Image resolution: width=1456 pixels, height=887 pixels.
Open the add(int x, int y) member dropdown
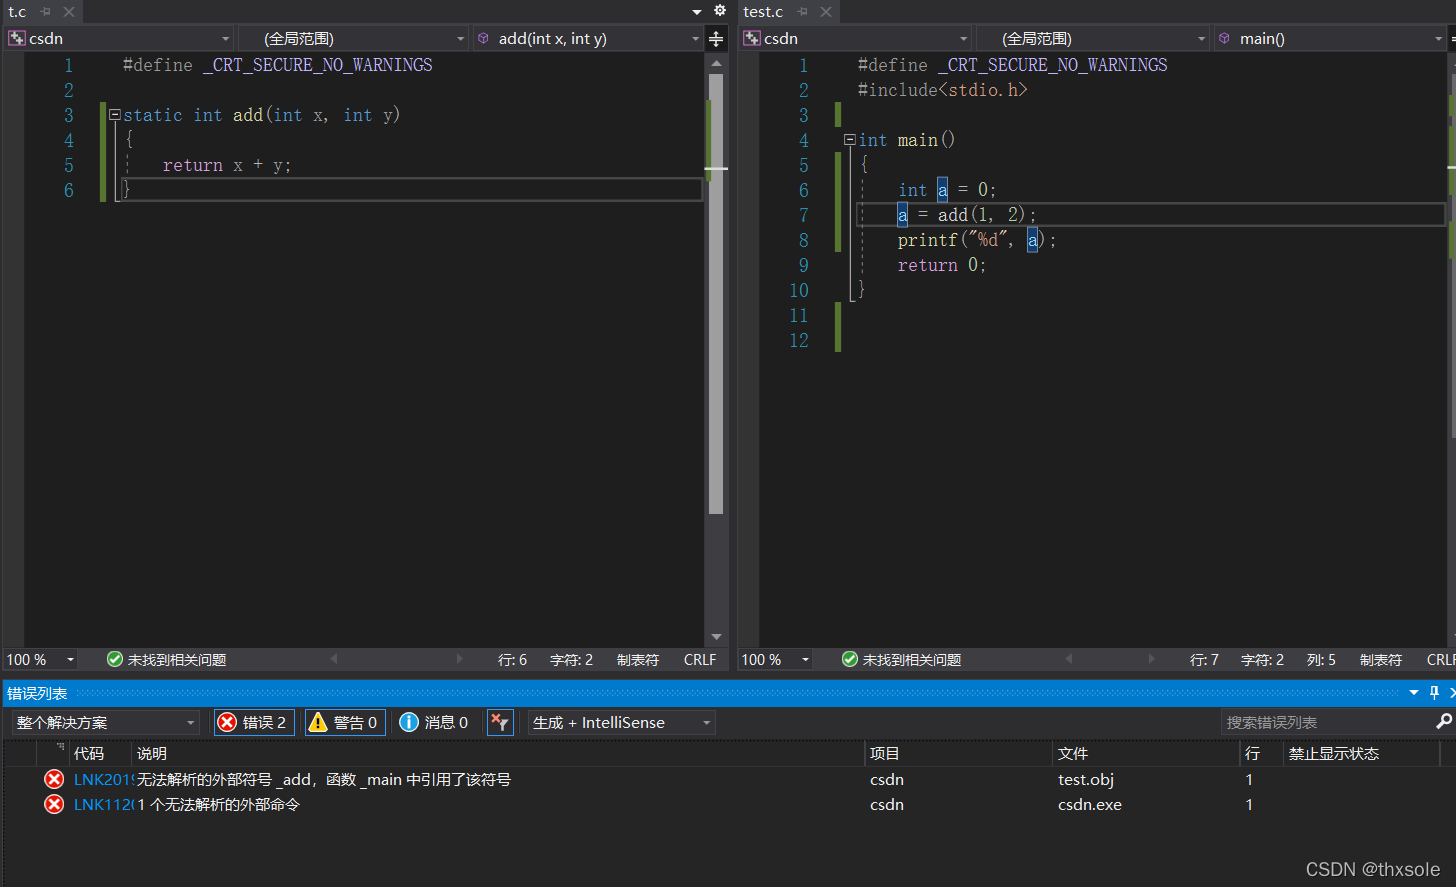coord(588,39)
